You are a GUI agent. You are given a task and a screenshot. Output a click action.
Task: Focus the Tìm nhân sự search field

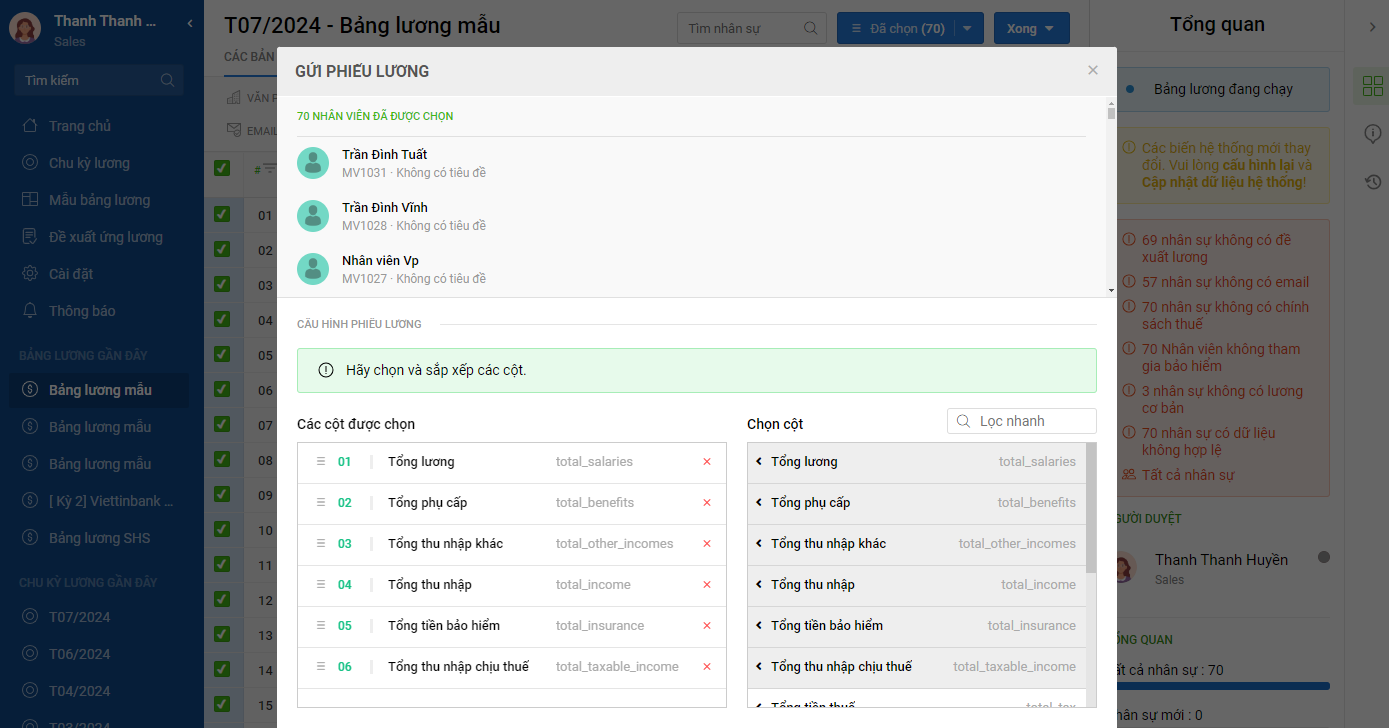tap(752, 29)
